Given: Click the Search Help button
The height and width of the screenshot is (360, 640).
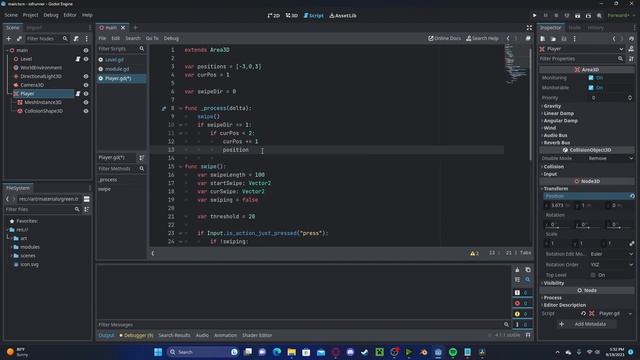Looking at the screenshot, I should 482,38.
